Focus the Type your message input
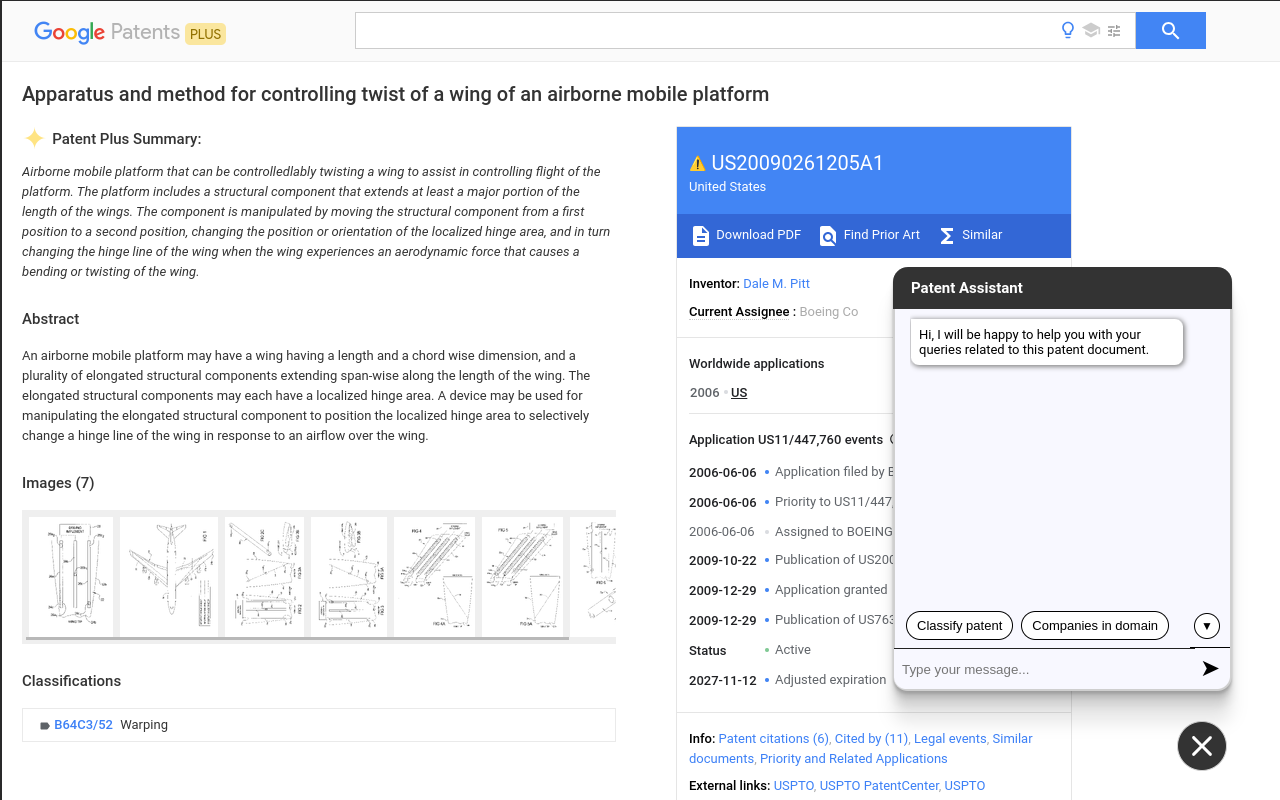Screen dimensions: 1280x800 (x=1045, y=669)
